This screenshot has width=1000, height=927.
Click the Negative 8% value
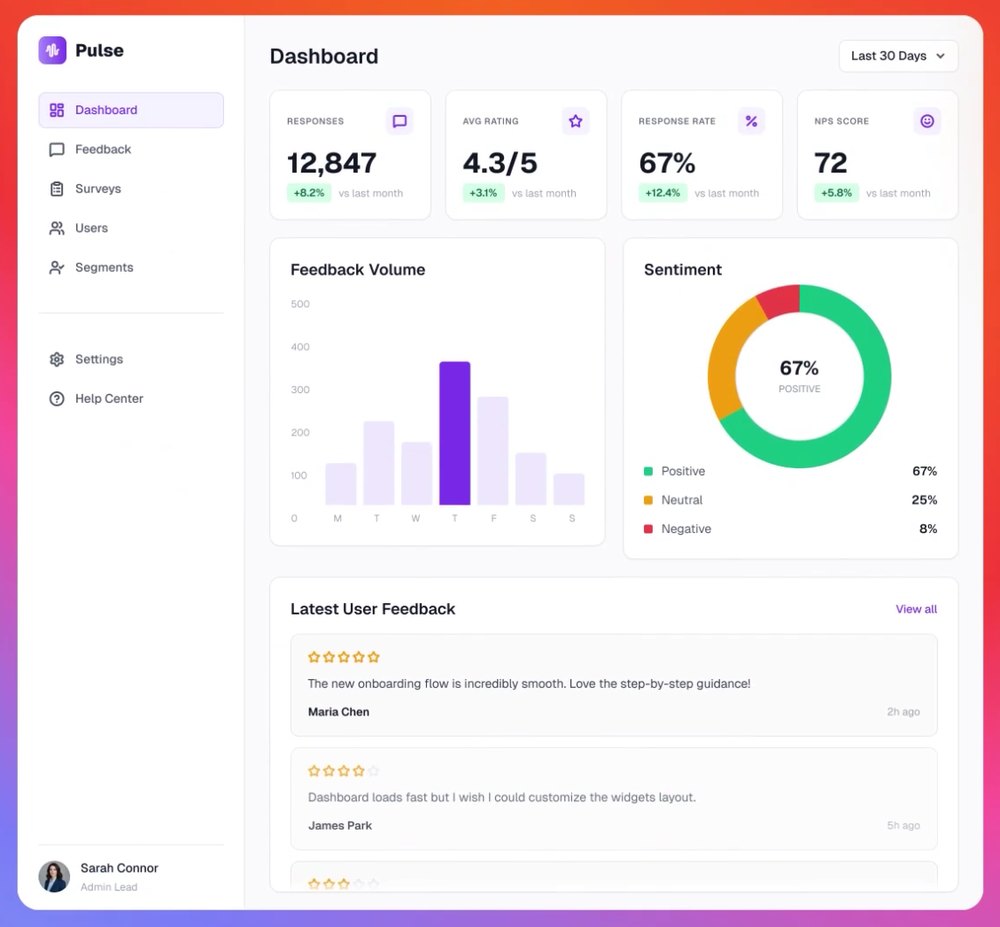coord(928,529)
